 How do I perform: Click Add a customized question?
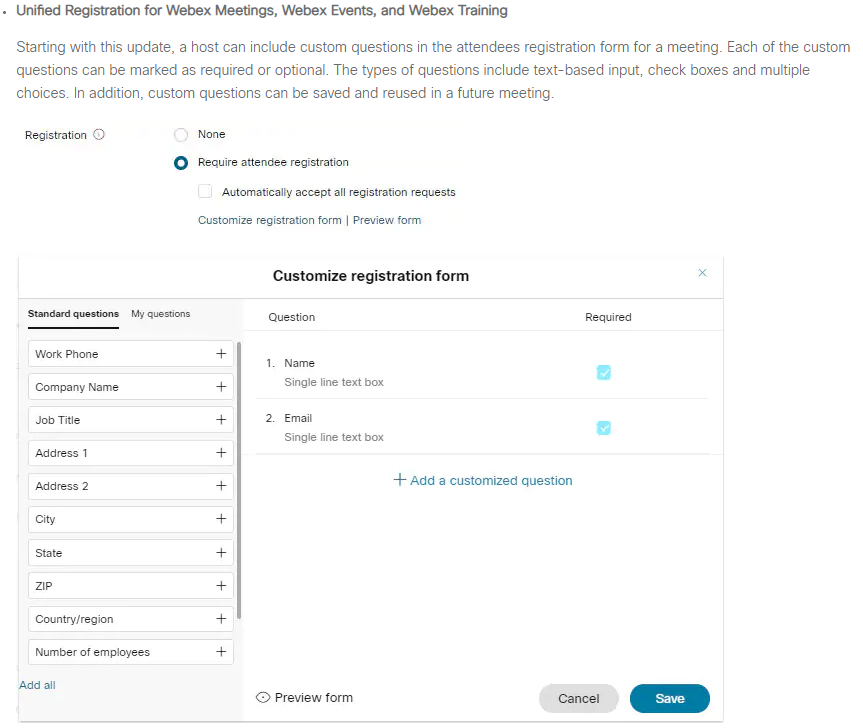pos(483,480)
